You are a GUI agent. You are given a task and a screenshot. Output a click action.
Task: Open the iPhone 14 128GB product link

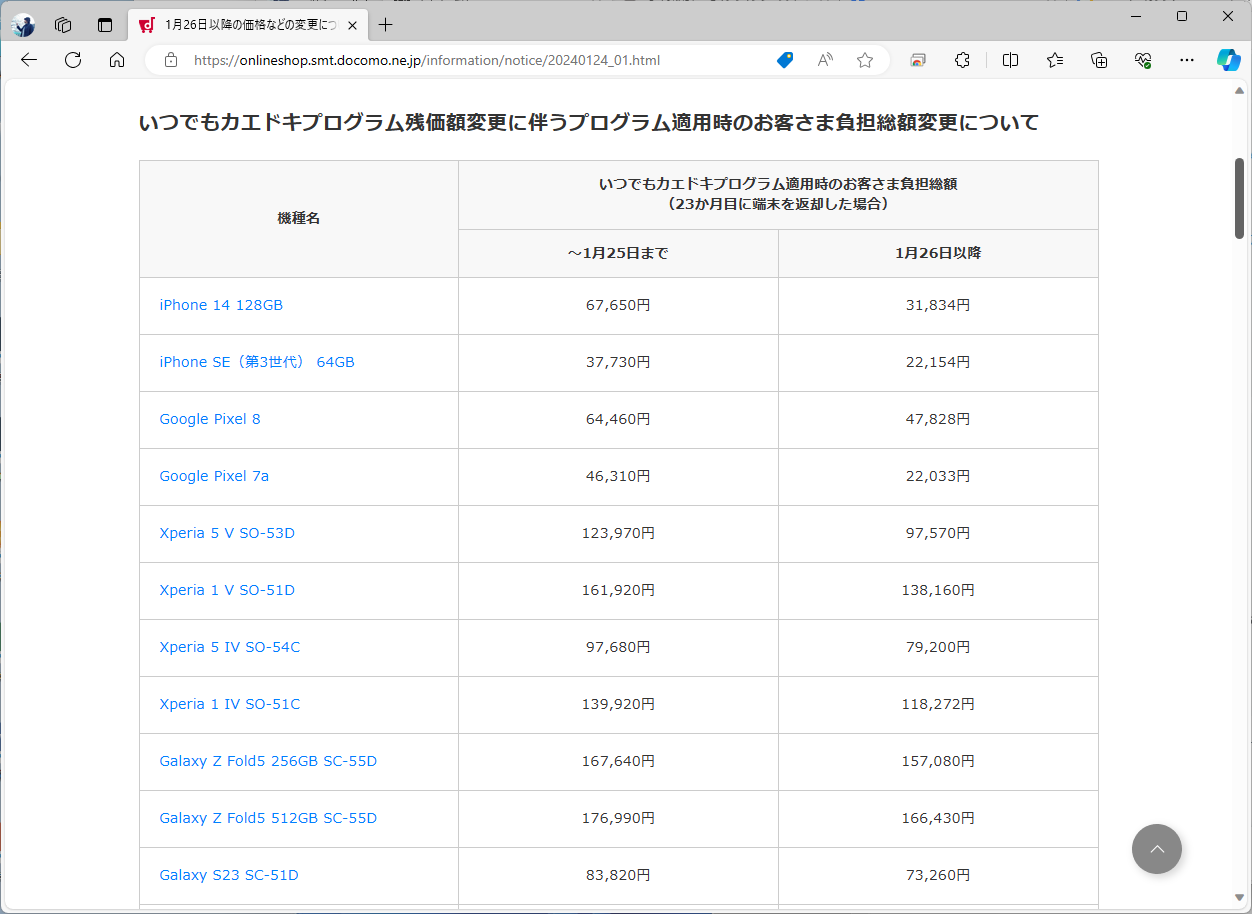pyautogui.click(x=220, y=305)
